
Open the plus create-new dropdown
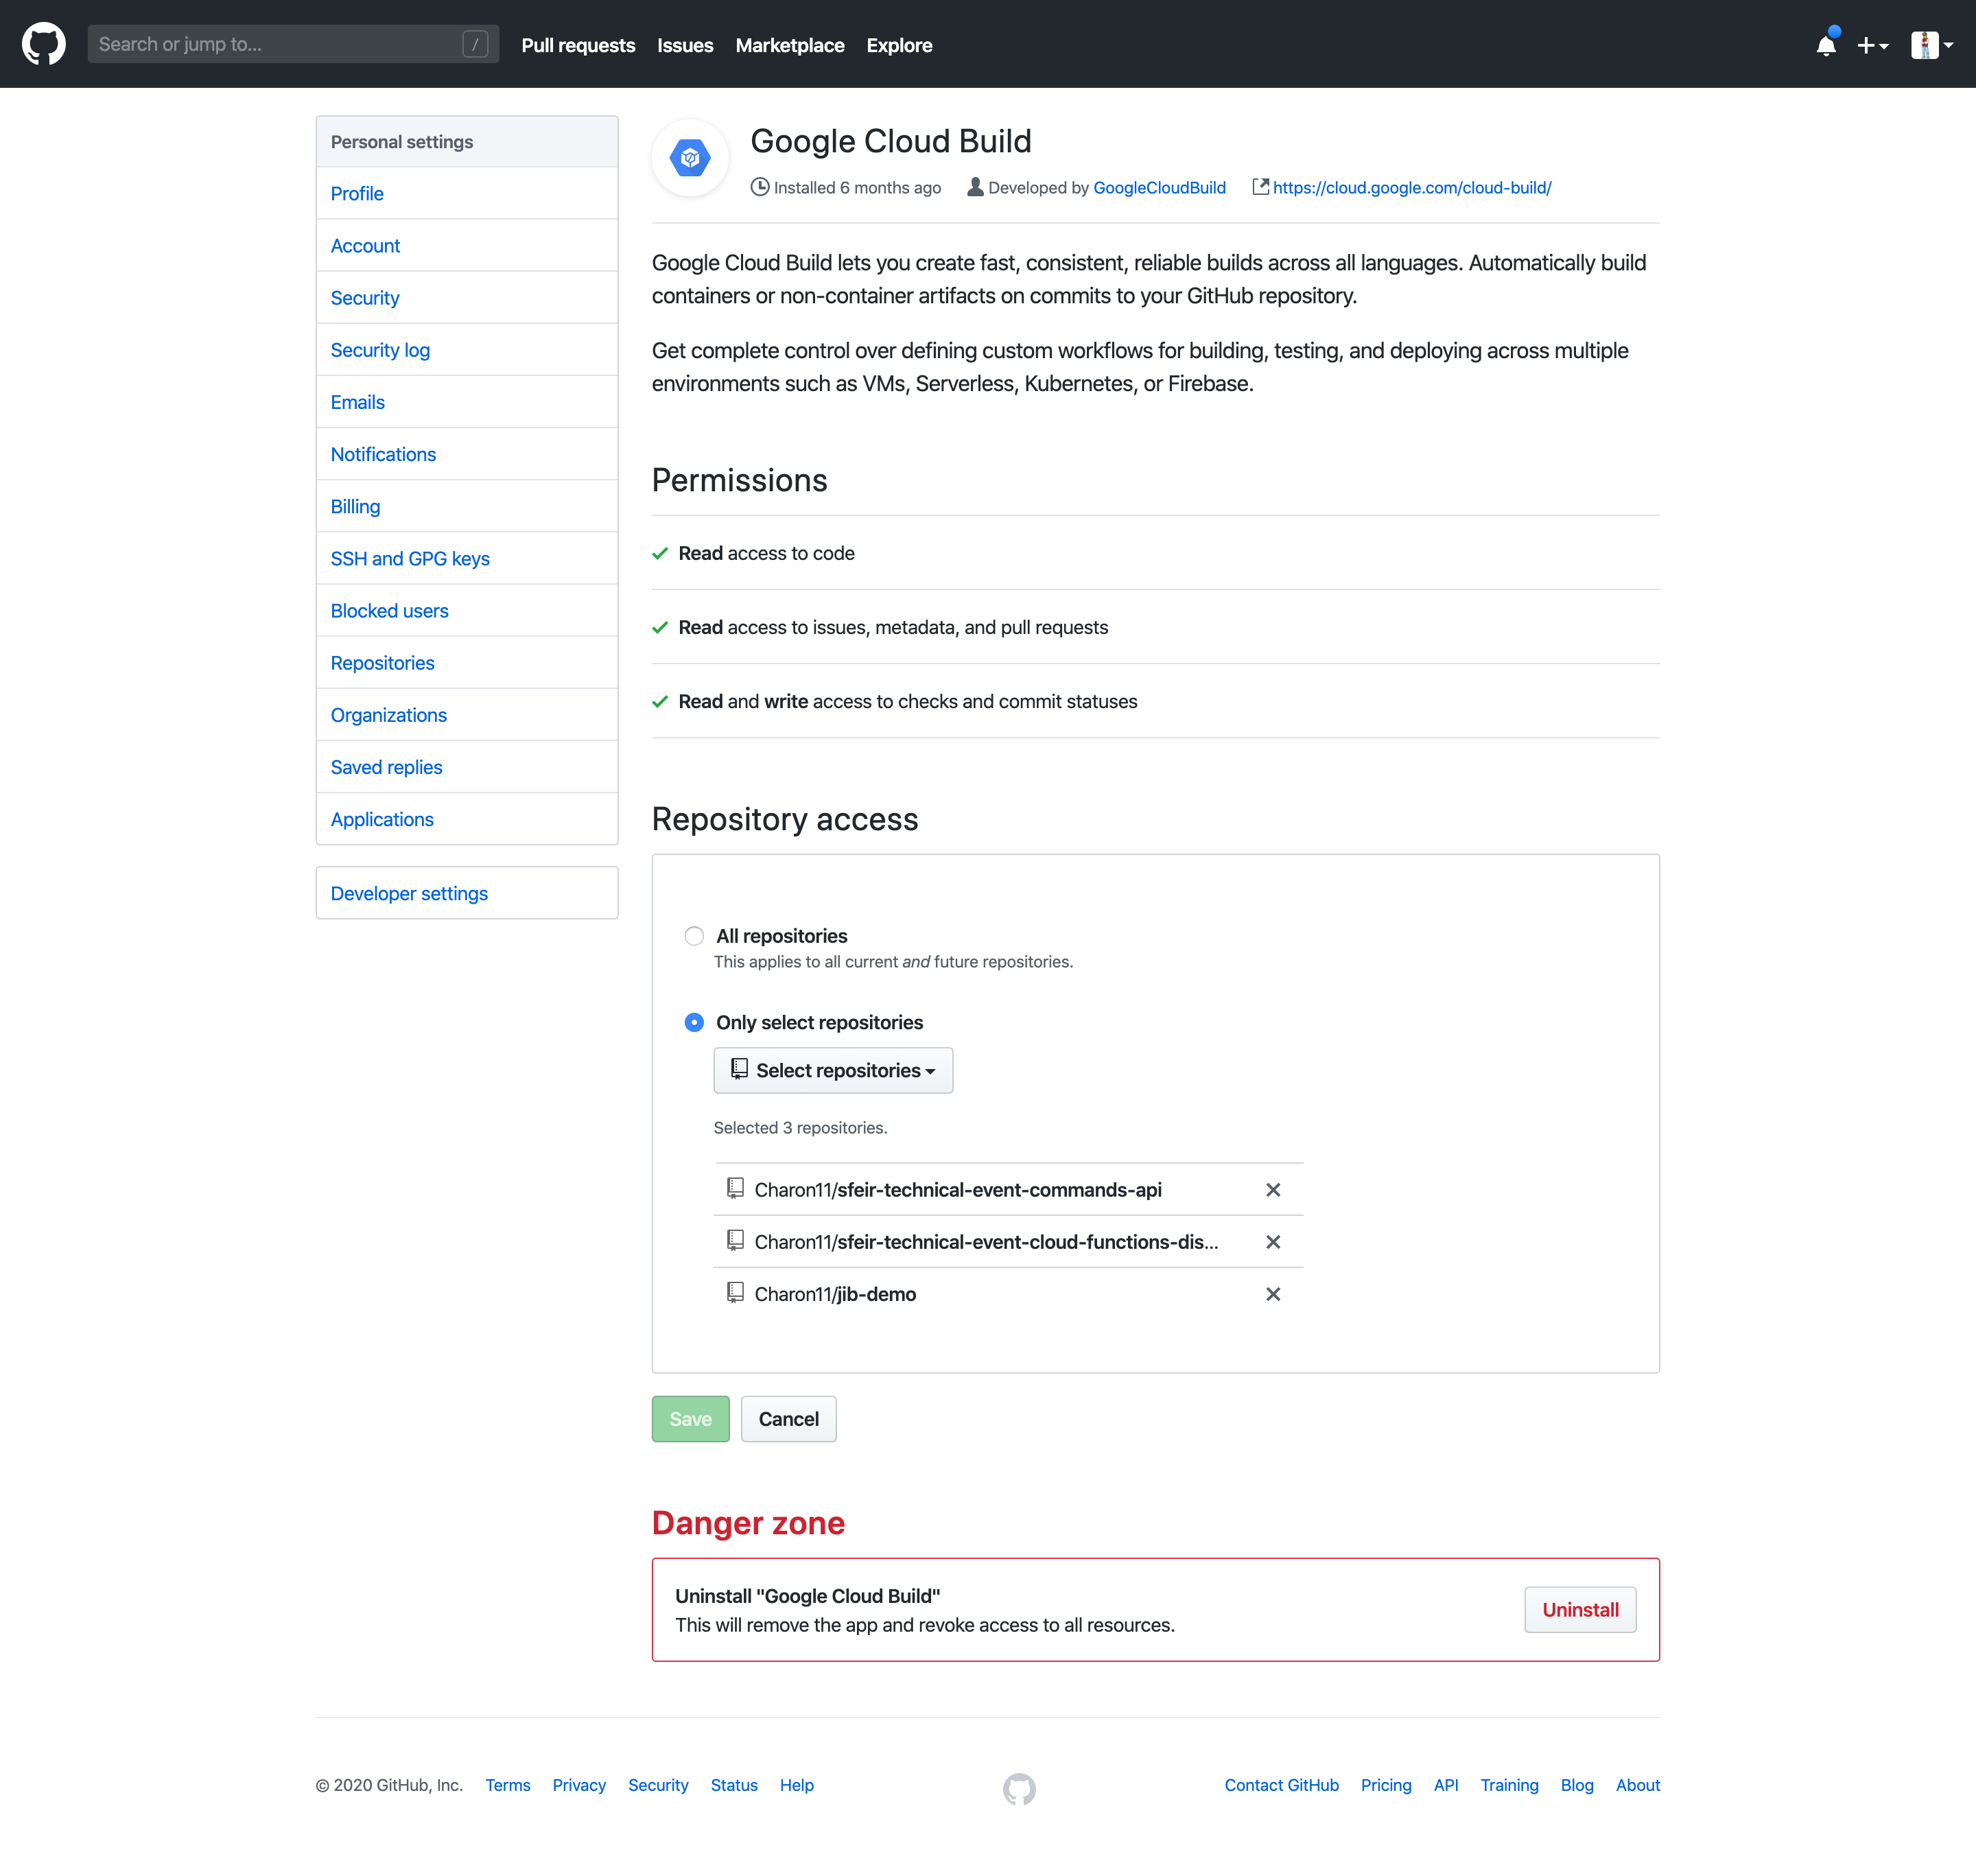click(x=1872, y=45)
